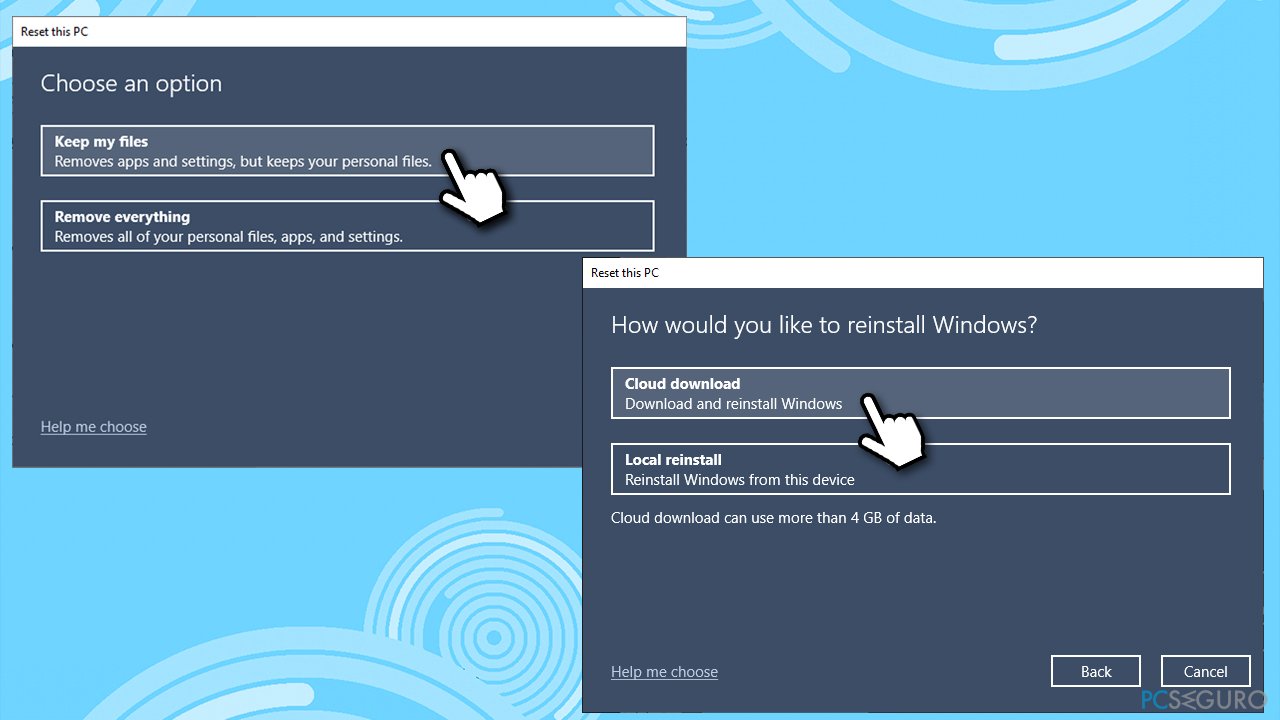The width and height of the screenshot is (1280, 720).
Task: Go Back in the reinstall Windows dialog
Action: [x=1096, y=671]
